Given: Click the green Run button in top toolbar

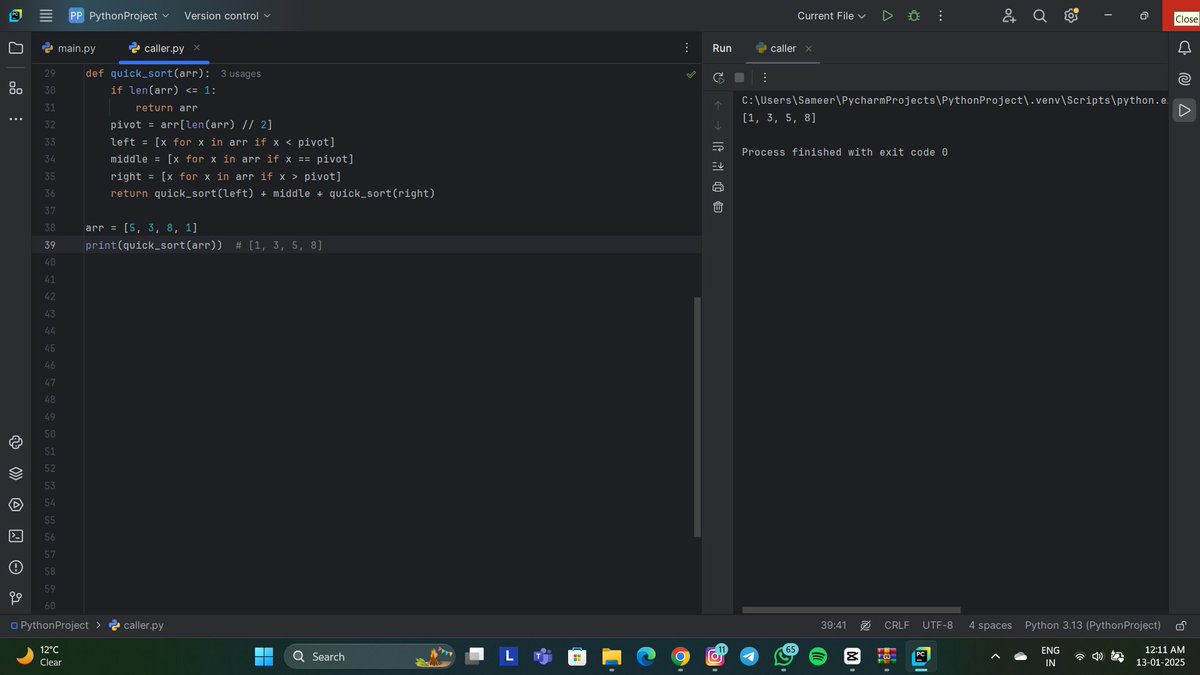Looking at the screenshot, I should pos(887,16).
